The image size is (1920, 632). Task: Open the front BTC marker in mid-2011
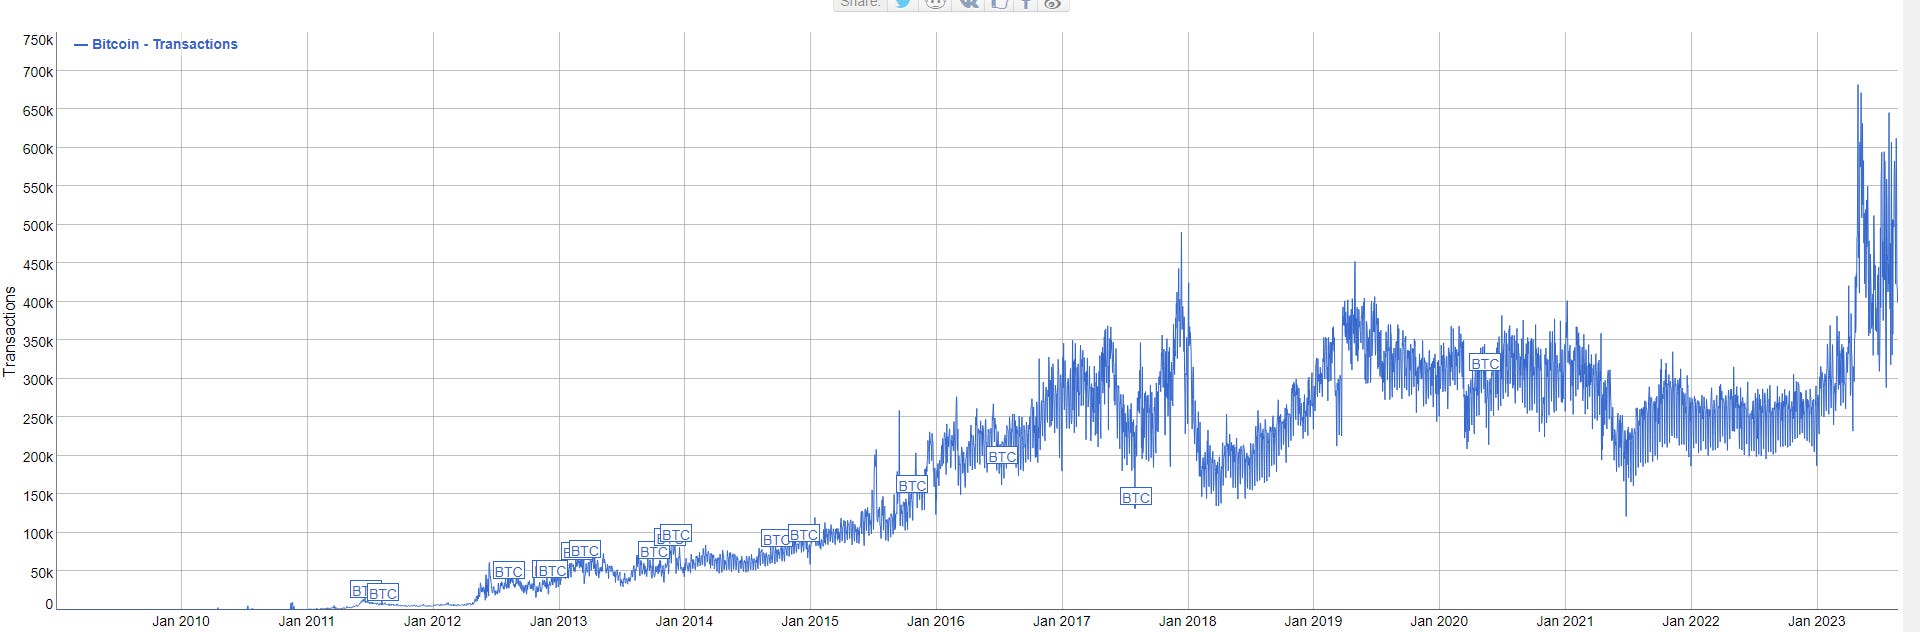(x=383, y=594)
